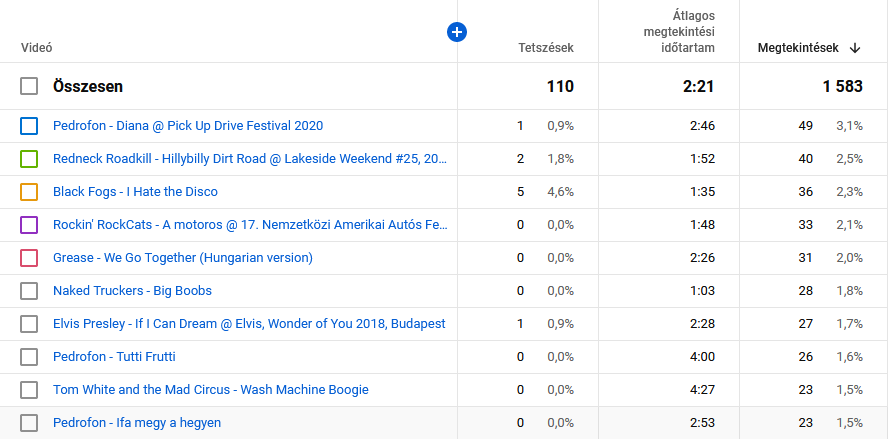The width and height of the screenshot is (888, 439).
Task: Select the Elvis Presley row checkbox
Action: [x=29, y=324]
